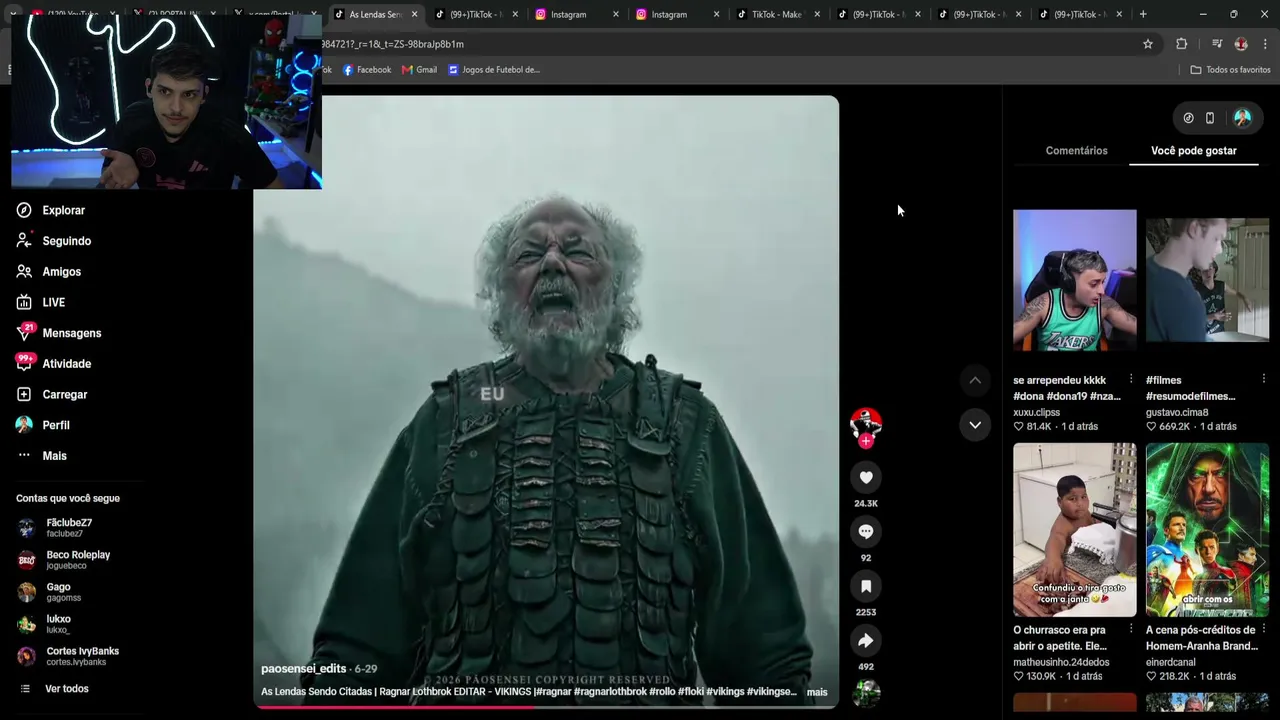Open the Seguindo icon in sidebar

click(x=24, y=241)
